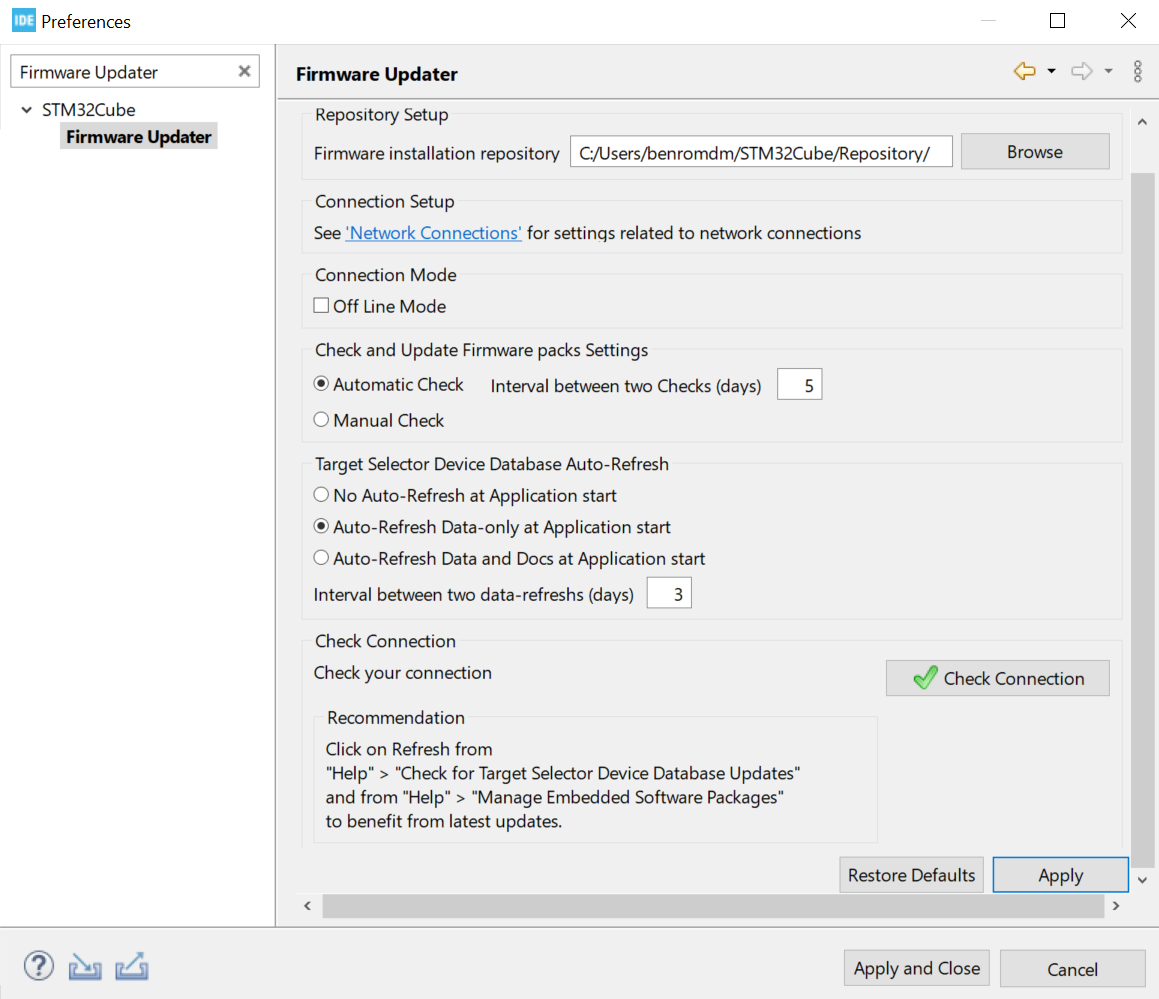Click the firmware installation repository path field
Viewport: 1159px width, 999px height.
pyautogui.click(x=760, y=153)
